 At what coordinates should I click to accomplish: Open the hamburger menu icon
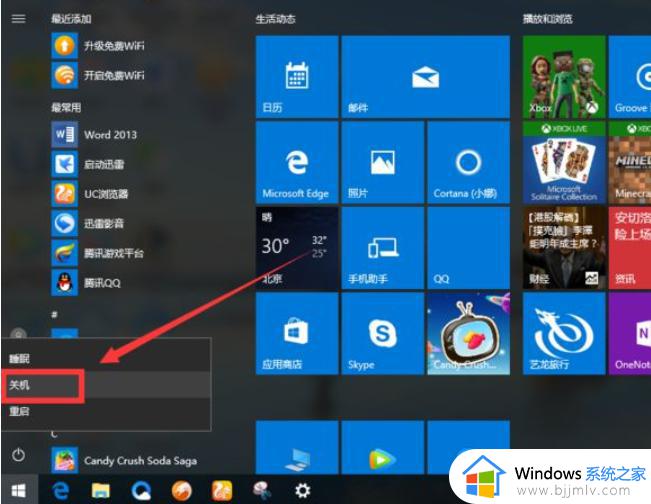pyautogui.click(x=19, y=19)
